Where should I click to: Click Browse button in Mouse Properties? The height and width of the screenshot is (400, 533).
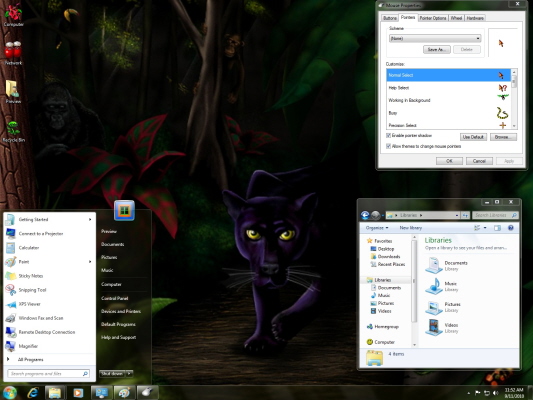click(x=503, y=137)
